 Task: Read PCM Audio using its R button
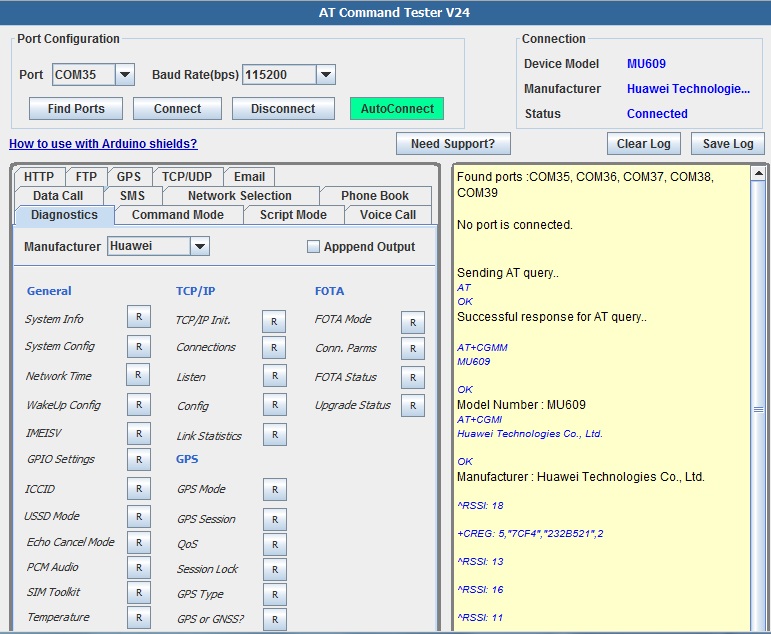tap(139, 568)
